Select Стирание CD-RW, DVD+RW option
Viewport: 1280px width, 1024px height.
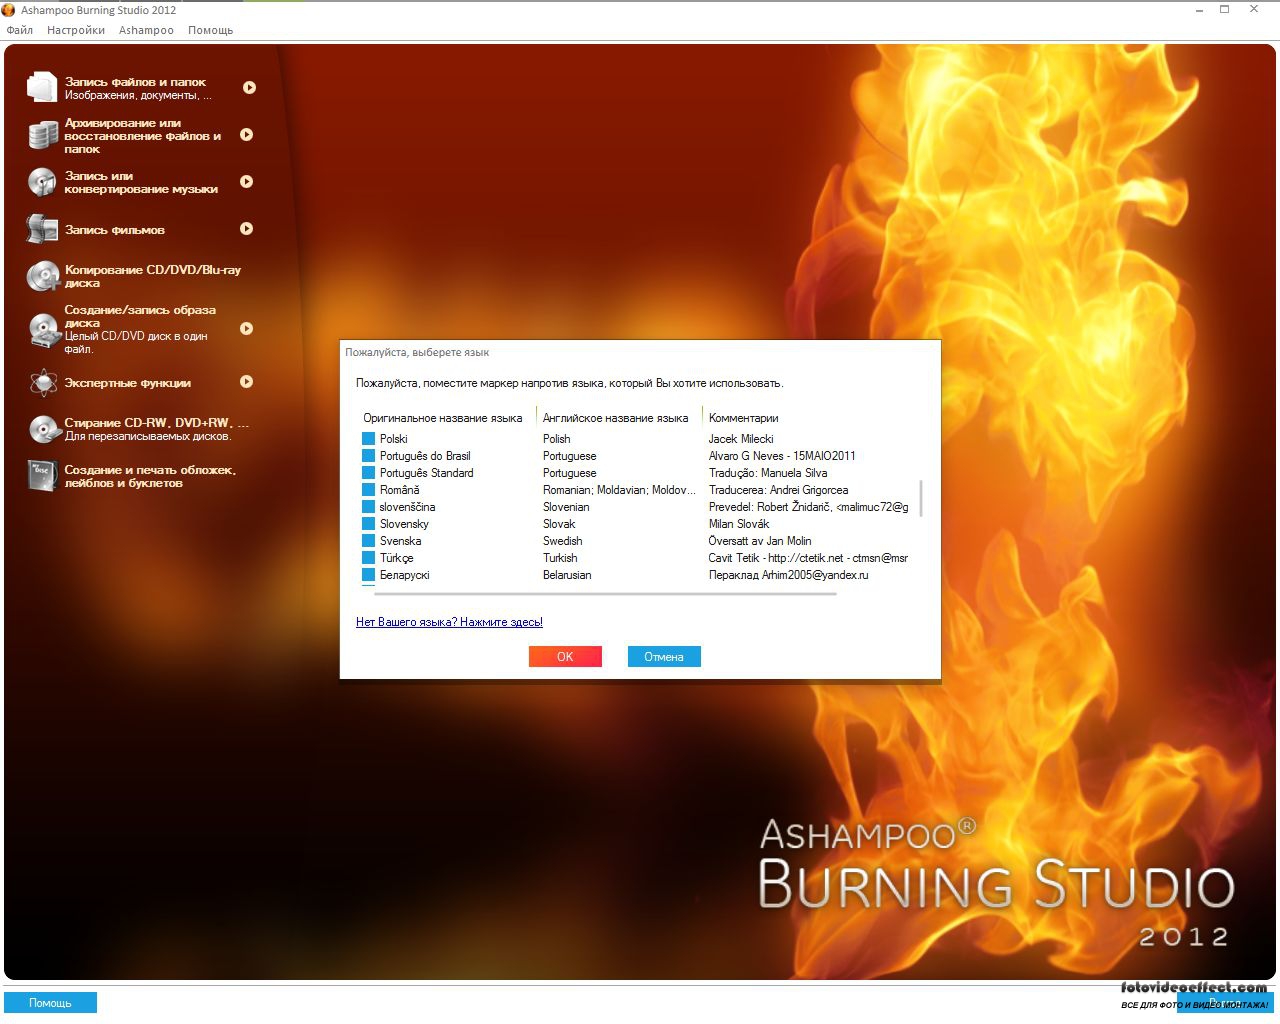pos(156,429)
